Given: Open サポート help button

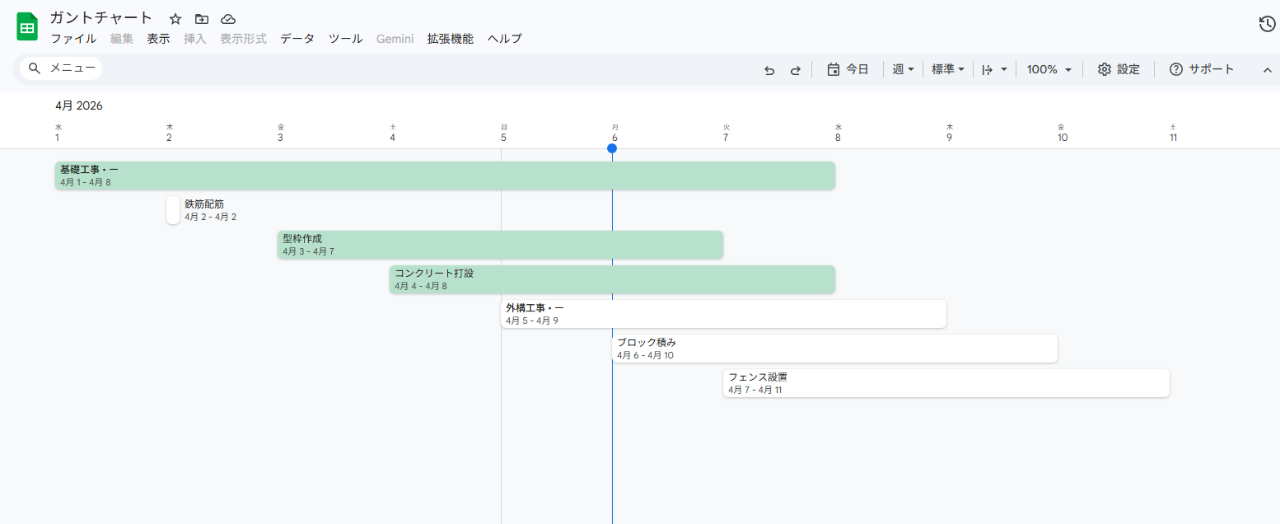Looking at the screenshot, I should (1202, 70).
